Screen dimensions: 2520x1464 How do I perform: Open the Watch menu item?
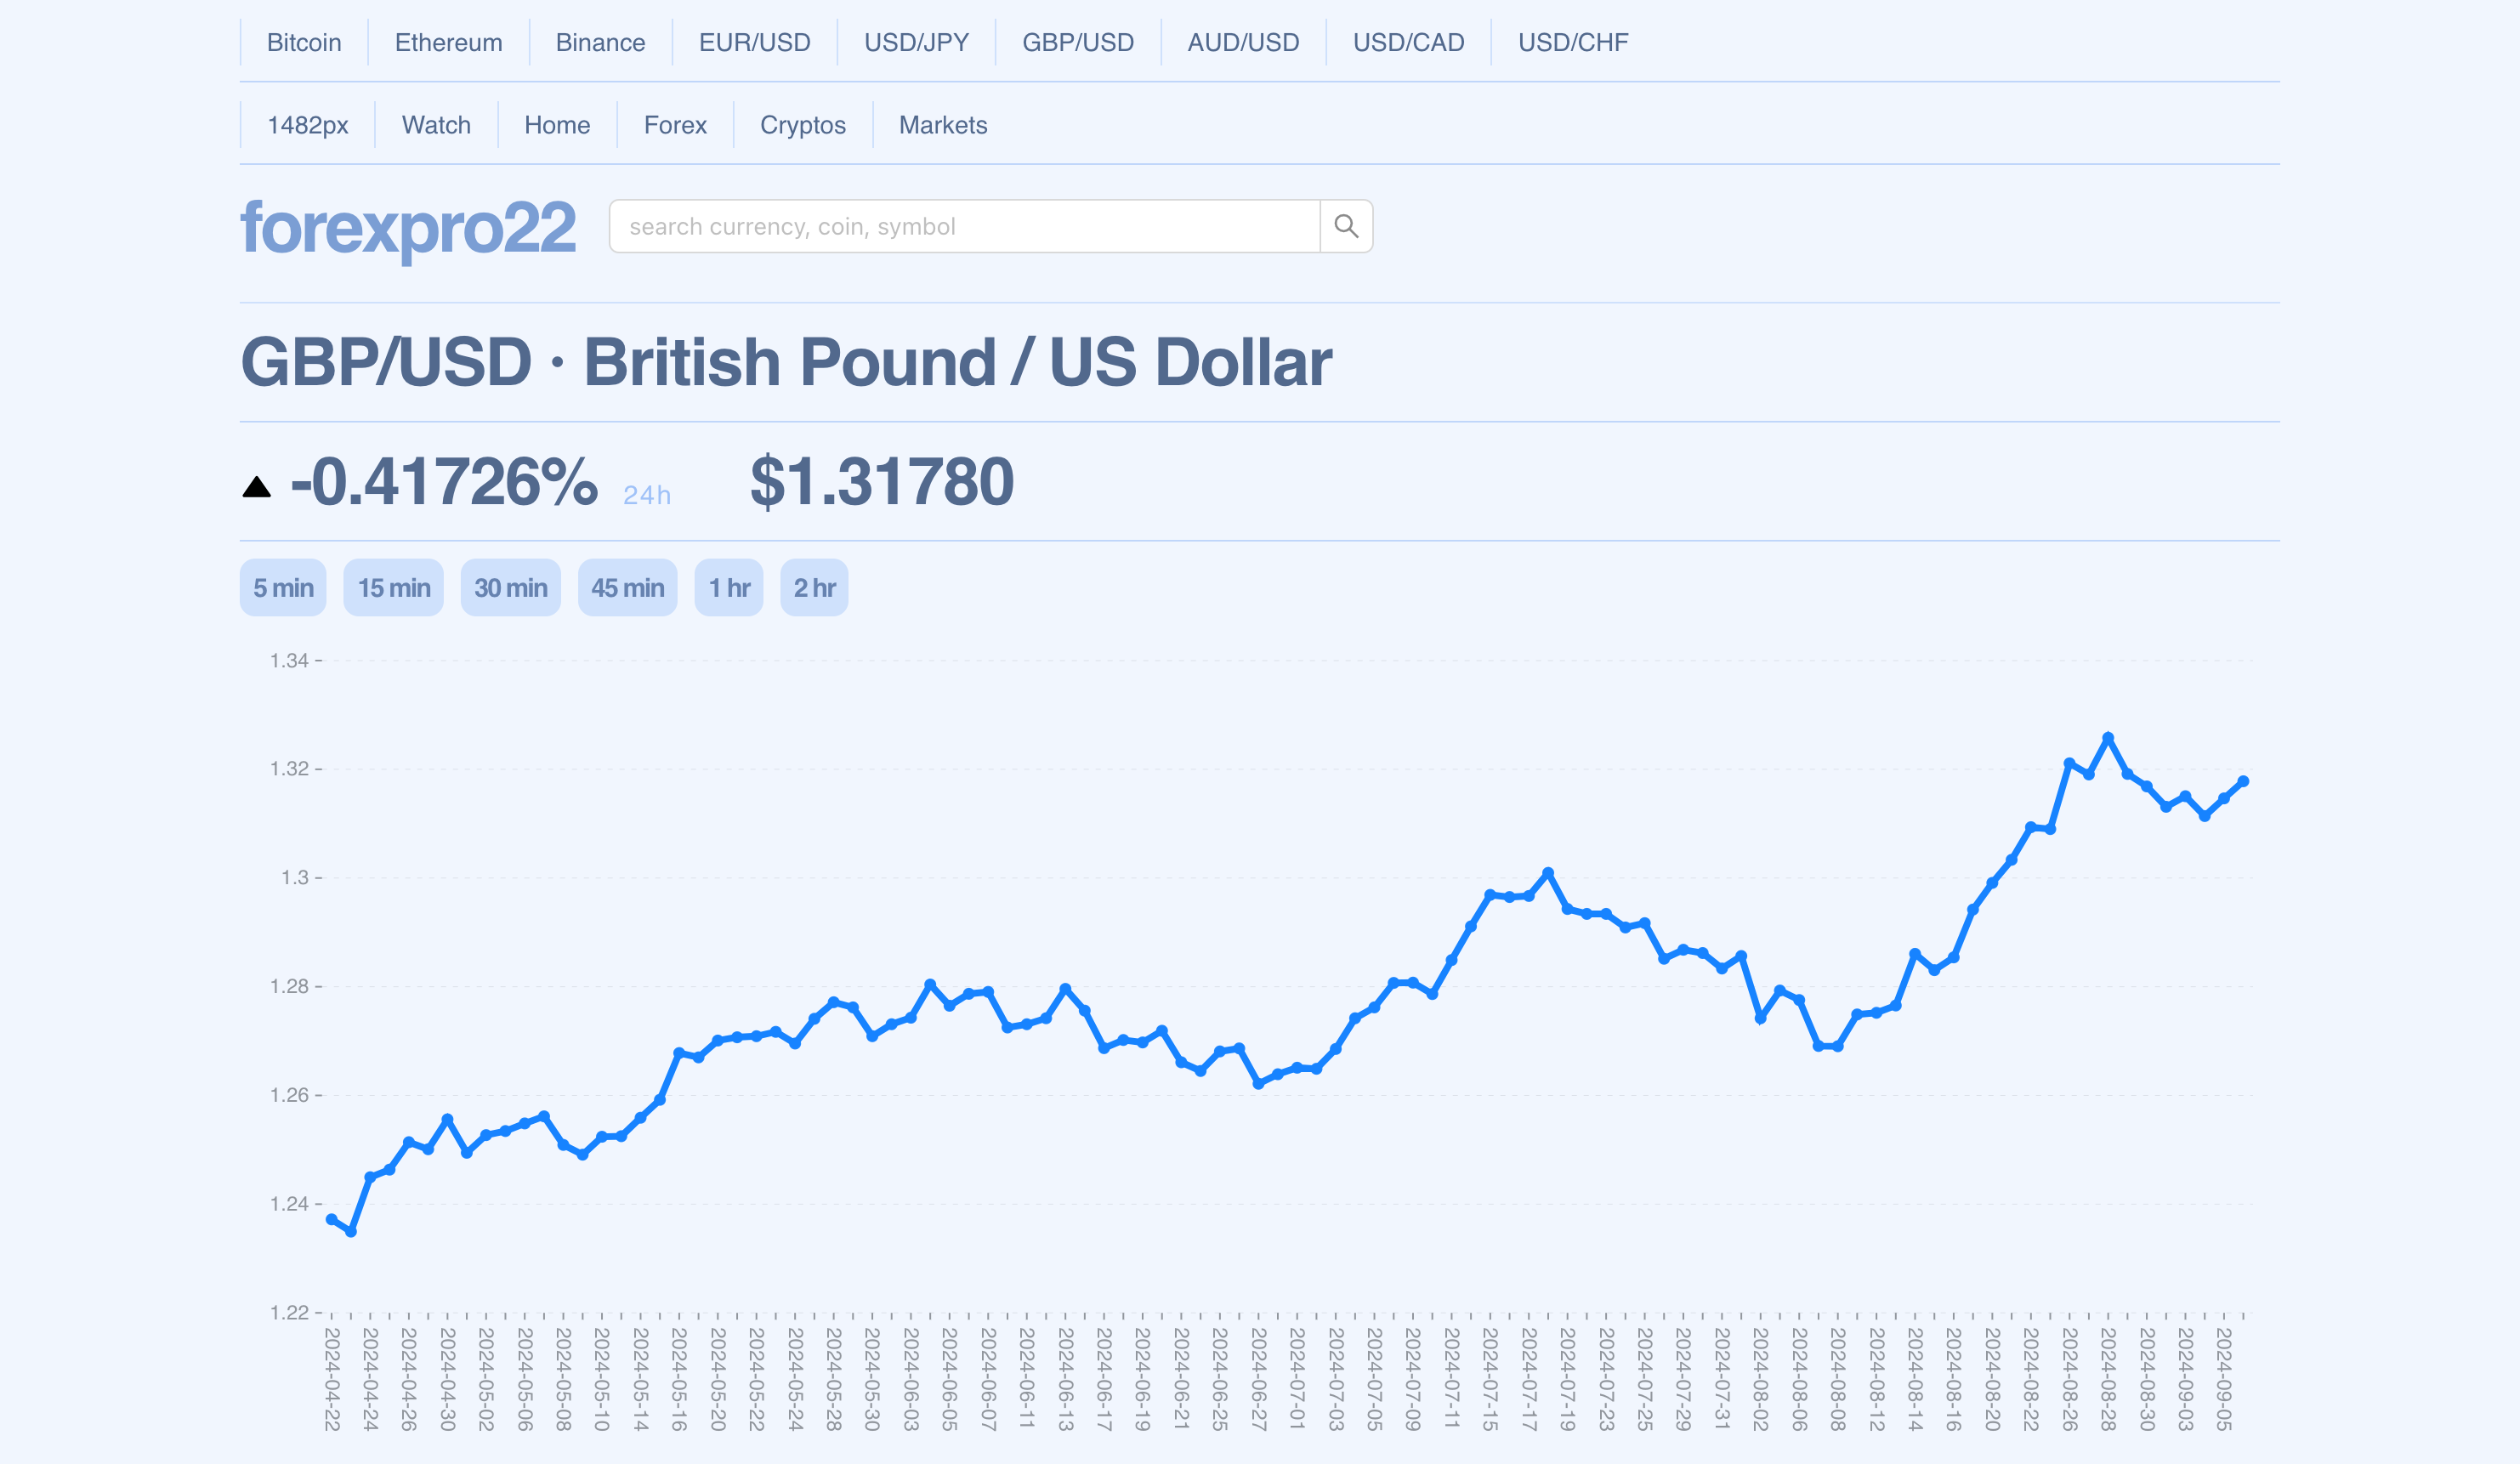[436, 125]
